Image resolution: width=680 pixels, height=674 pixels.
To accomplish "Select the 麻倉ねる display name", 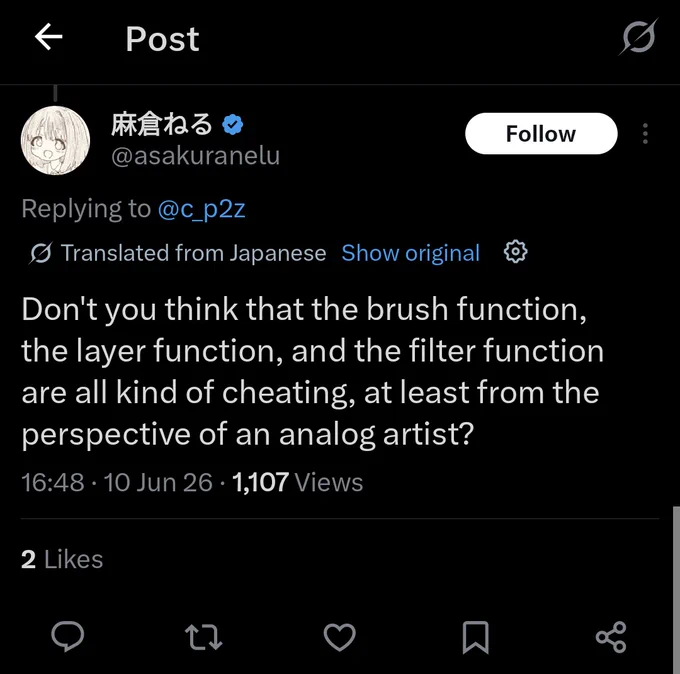I will (161, 124).
